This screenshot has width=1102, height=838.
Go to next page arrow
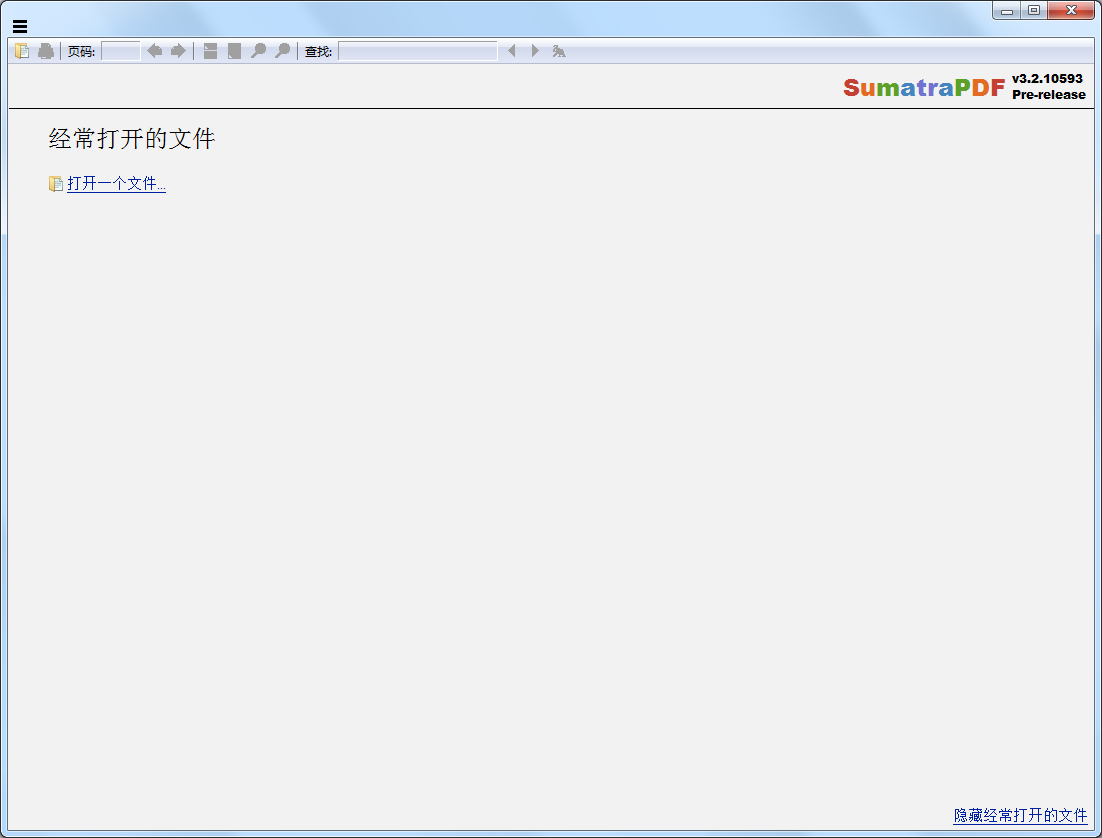[179, 51]
